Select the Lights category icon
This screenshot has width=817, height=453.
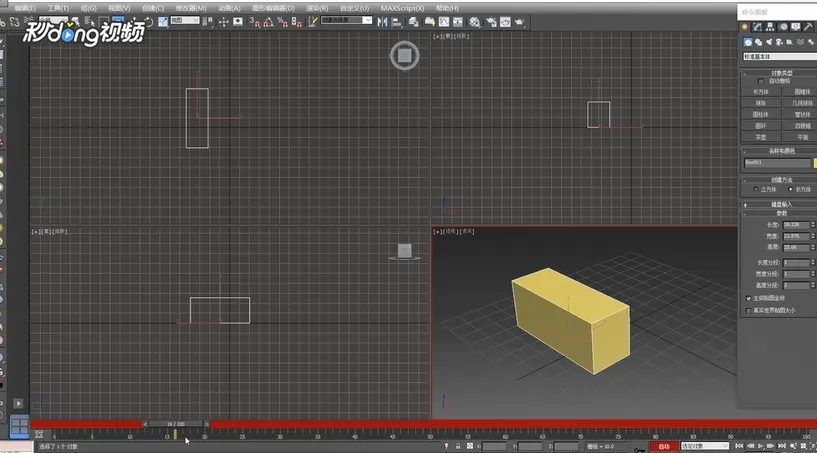pos(769,42)
